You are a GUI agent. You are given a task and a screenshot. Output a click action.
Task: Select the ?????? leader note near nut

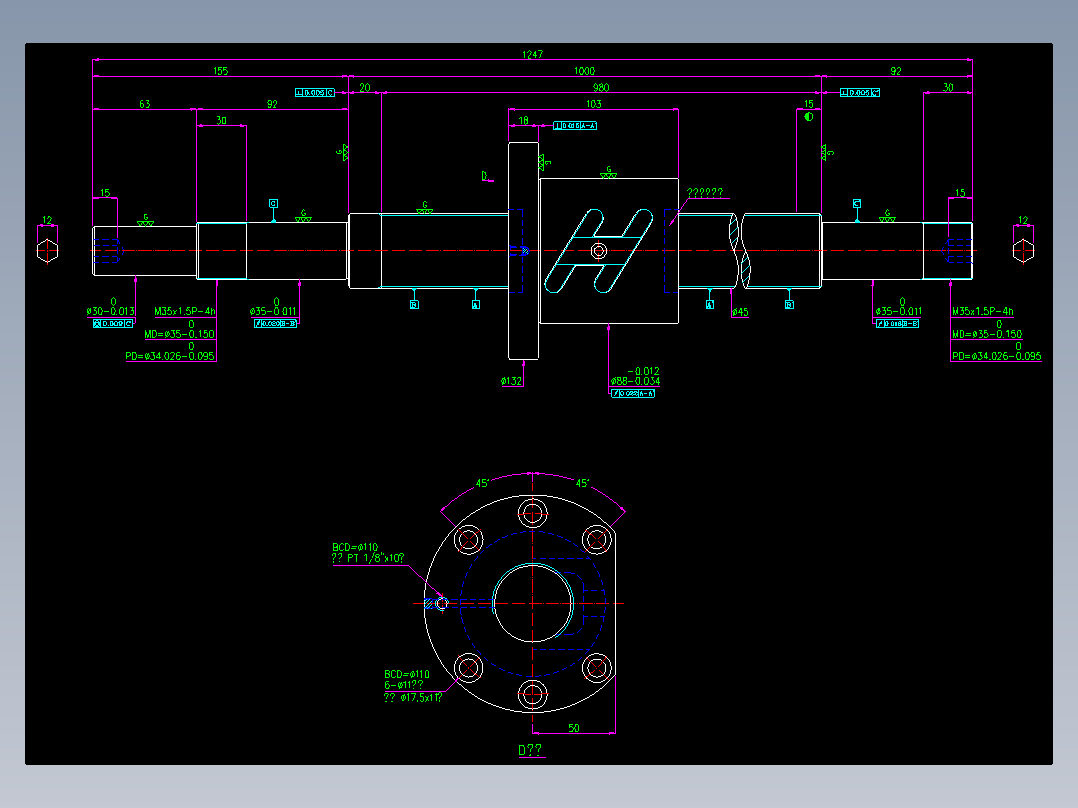click(x=705, y=193)
